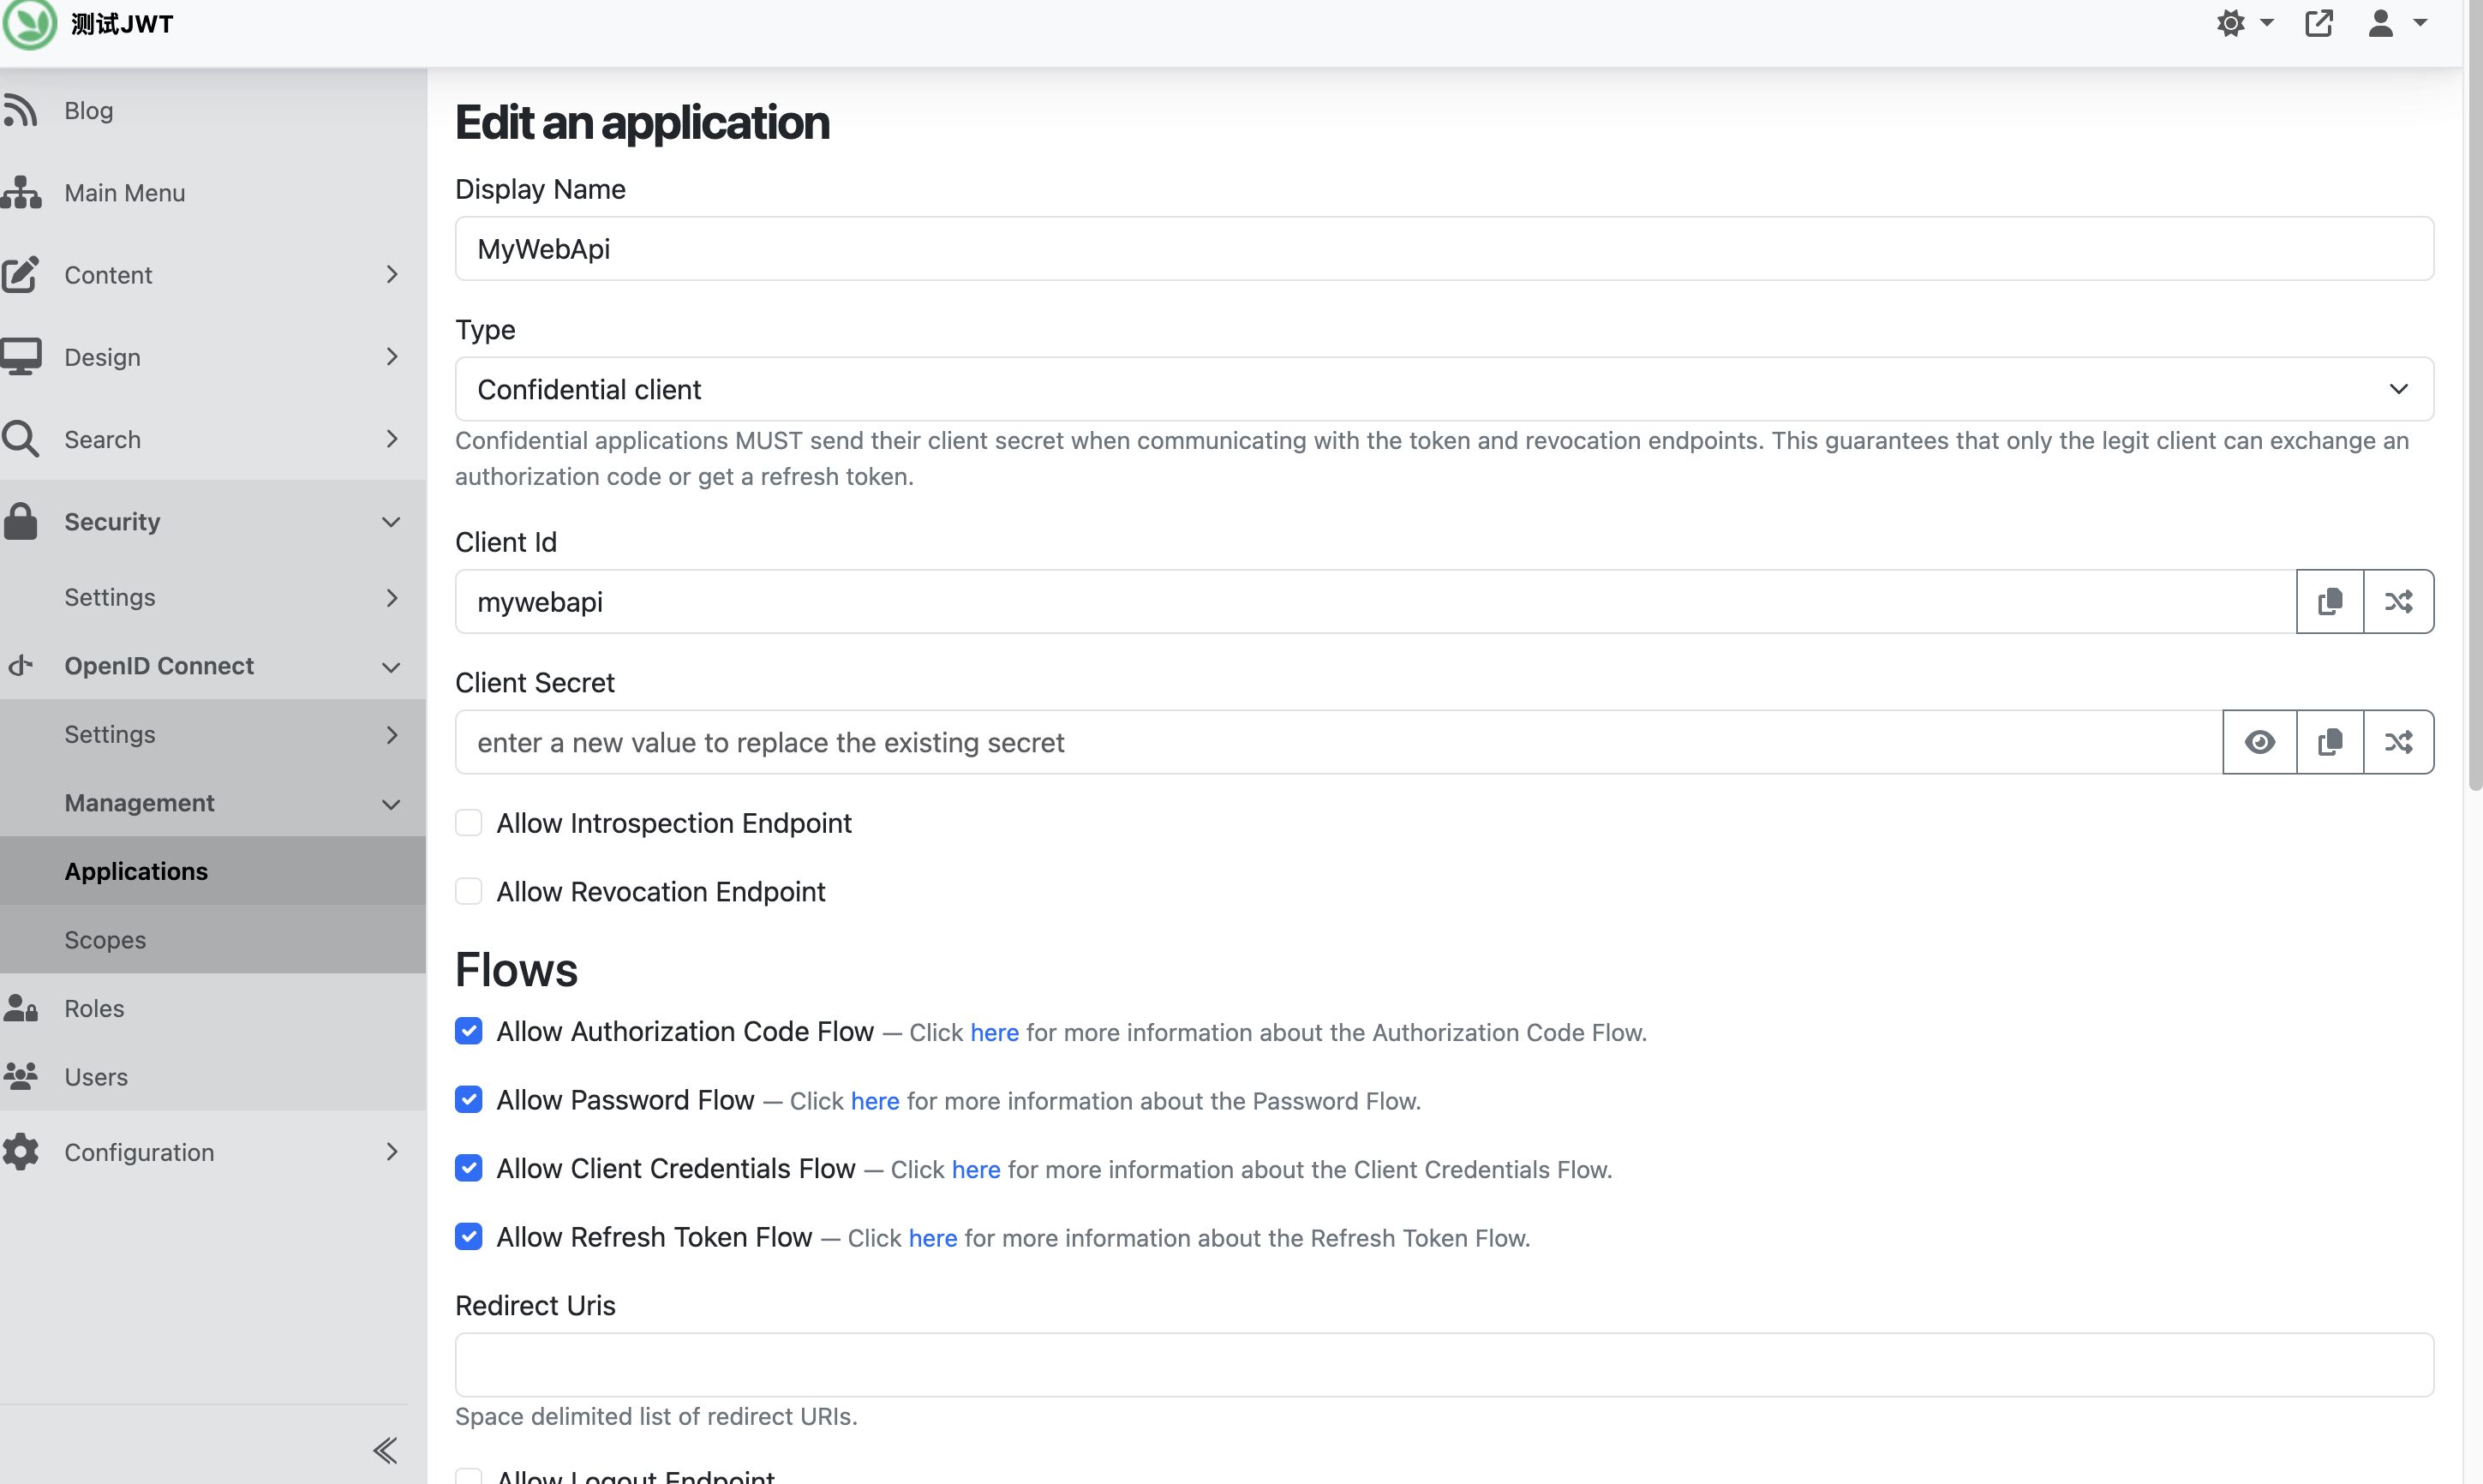Image resolution: width=2483 pixels, height=1484 pixels.
Task: Open Client Credentials Flow info link
Action: pyautogui.click(x=976, y=1169)
